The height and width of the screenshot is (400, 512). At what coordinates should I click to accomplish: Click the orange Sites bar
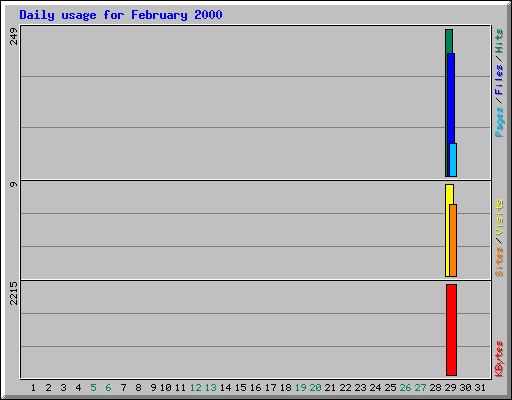453,240
